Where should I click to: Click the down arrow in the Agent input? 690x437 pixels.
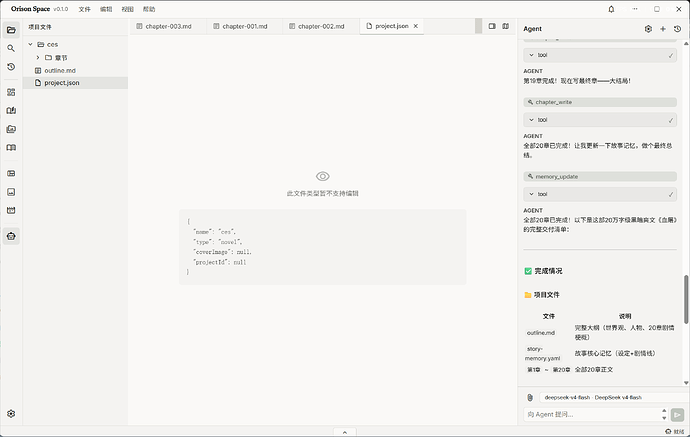[664, 418]
